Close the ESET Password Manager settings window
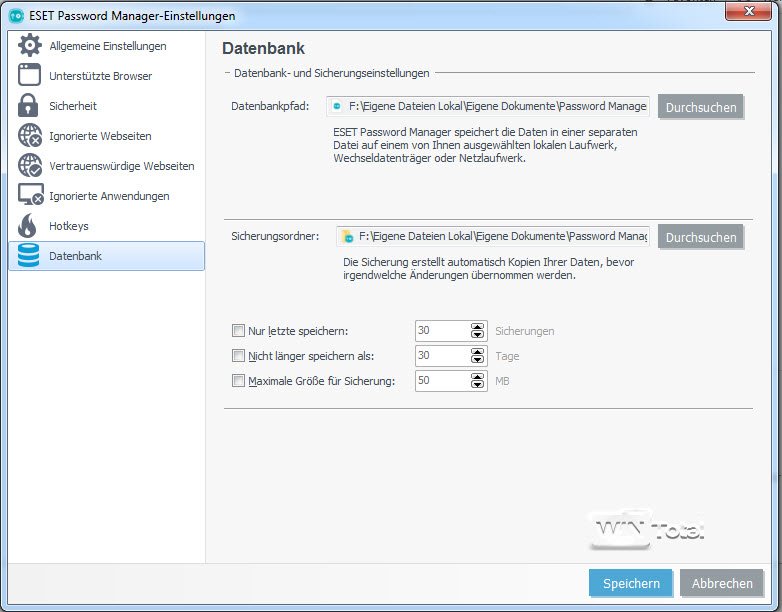This screenshot has height=612, width=782. (x=748, y=11)
